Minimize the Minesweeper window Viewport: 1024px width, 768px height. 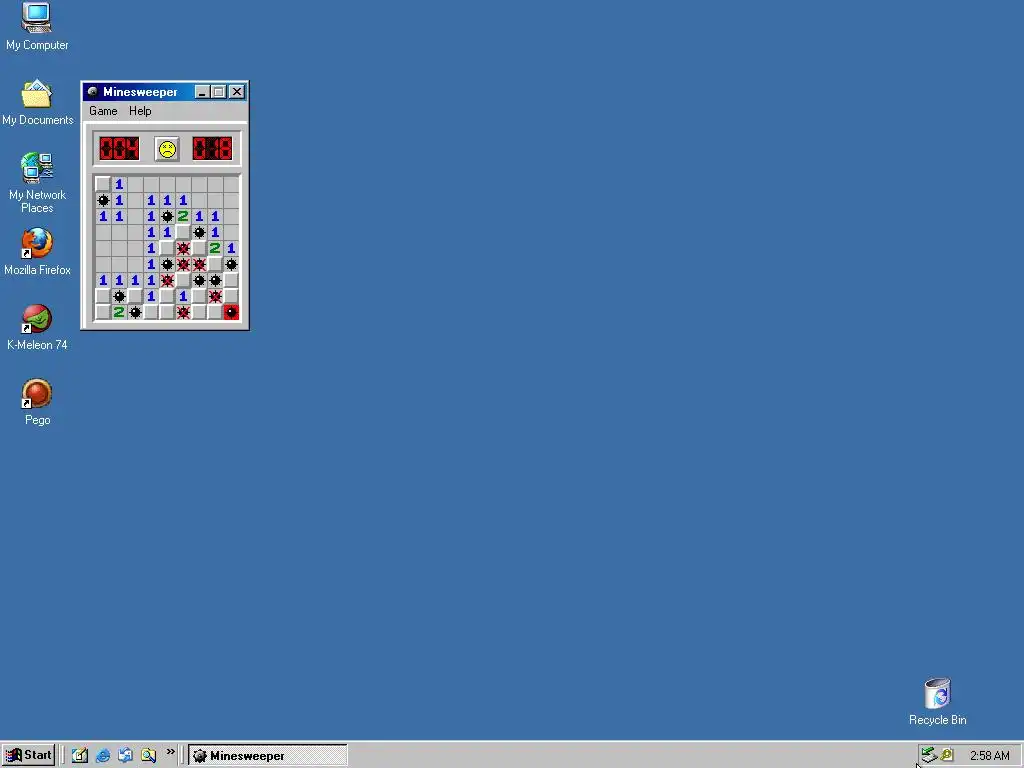click(x=202, y=92)
